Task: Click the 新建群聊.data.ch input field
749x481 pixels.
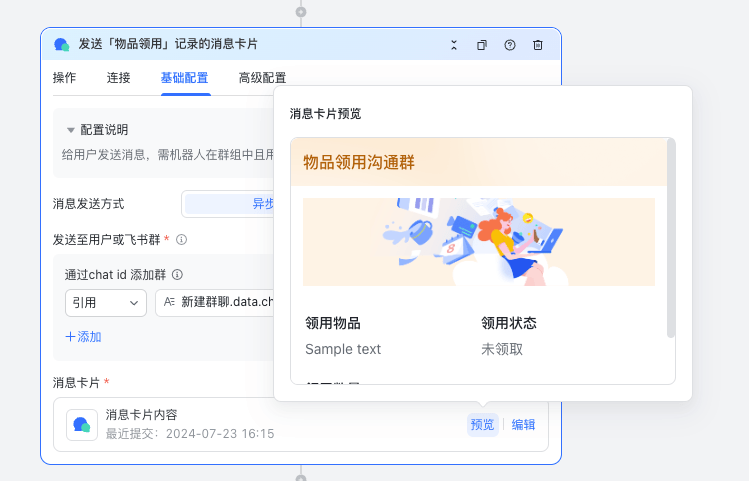Action: pos(214,303)
